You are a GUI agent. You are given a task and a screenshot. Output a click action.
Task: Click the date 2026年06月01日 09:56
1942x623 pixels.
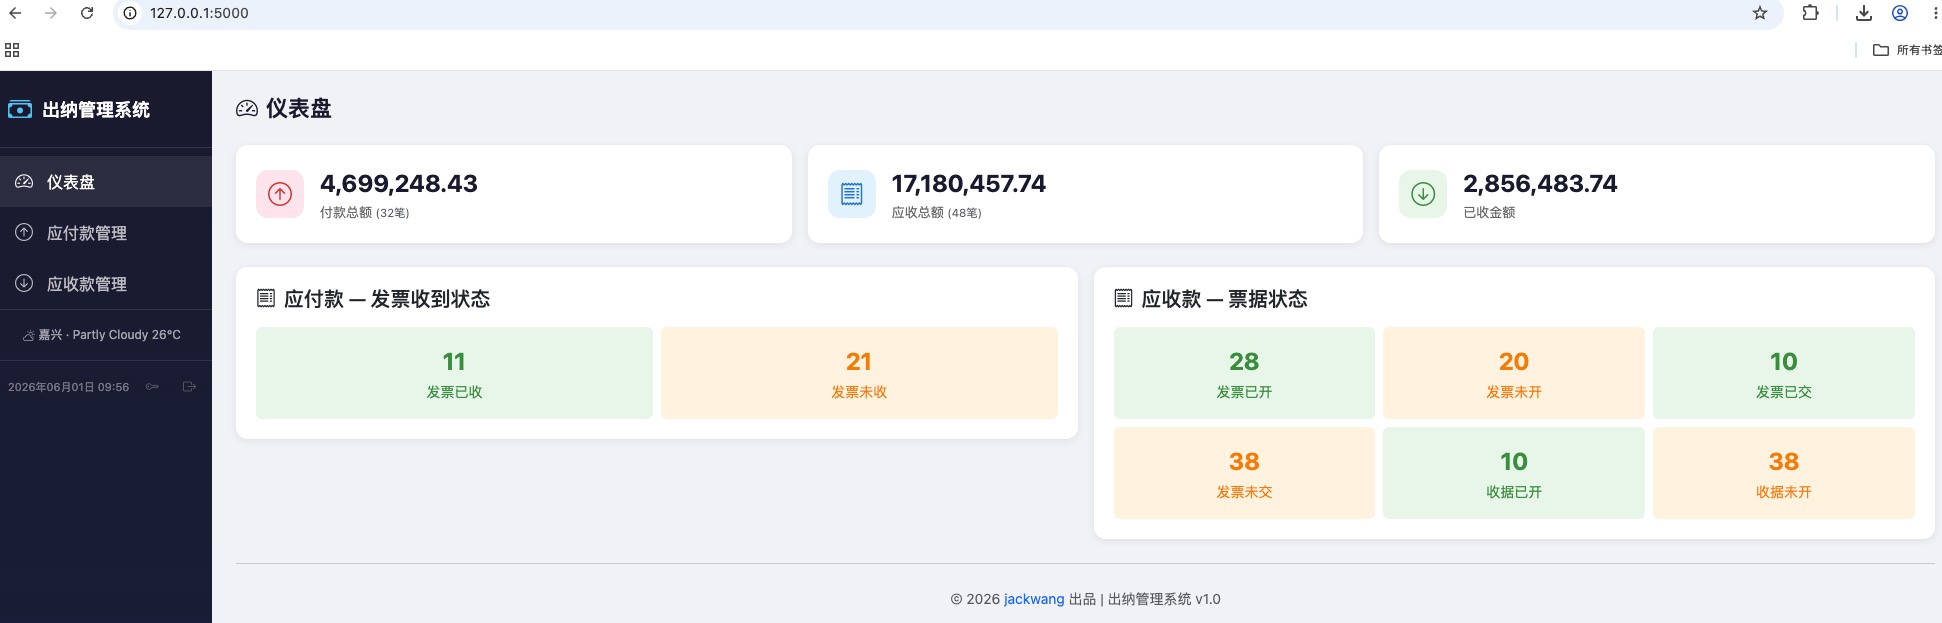[69, 387]
